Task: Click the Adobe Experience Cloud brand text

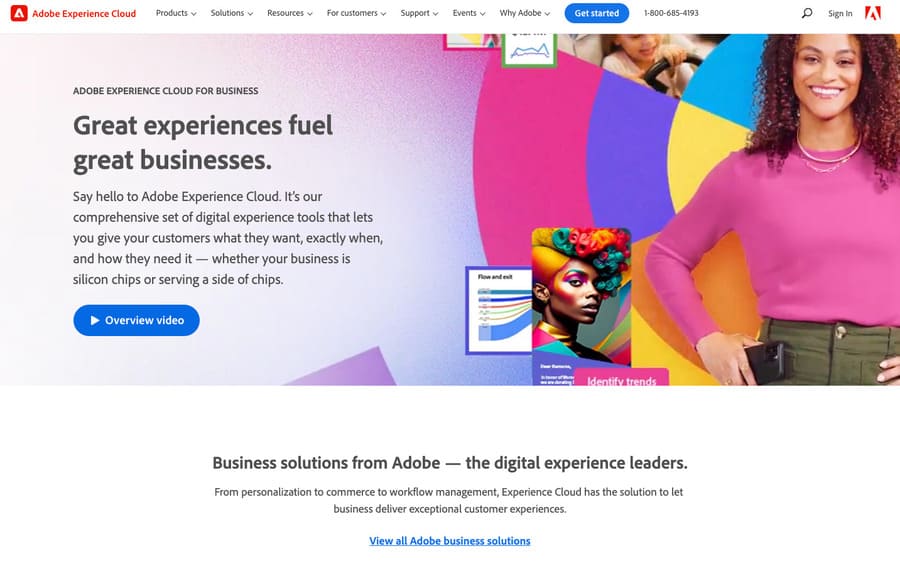Action: click(84, 13)
